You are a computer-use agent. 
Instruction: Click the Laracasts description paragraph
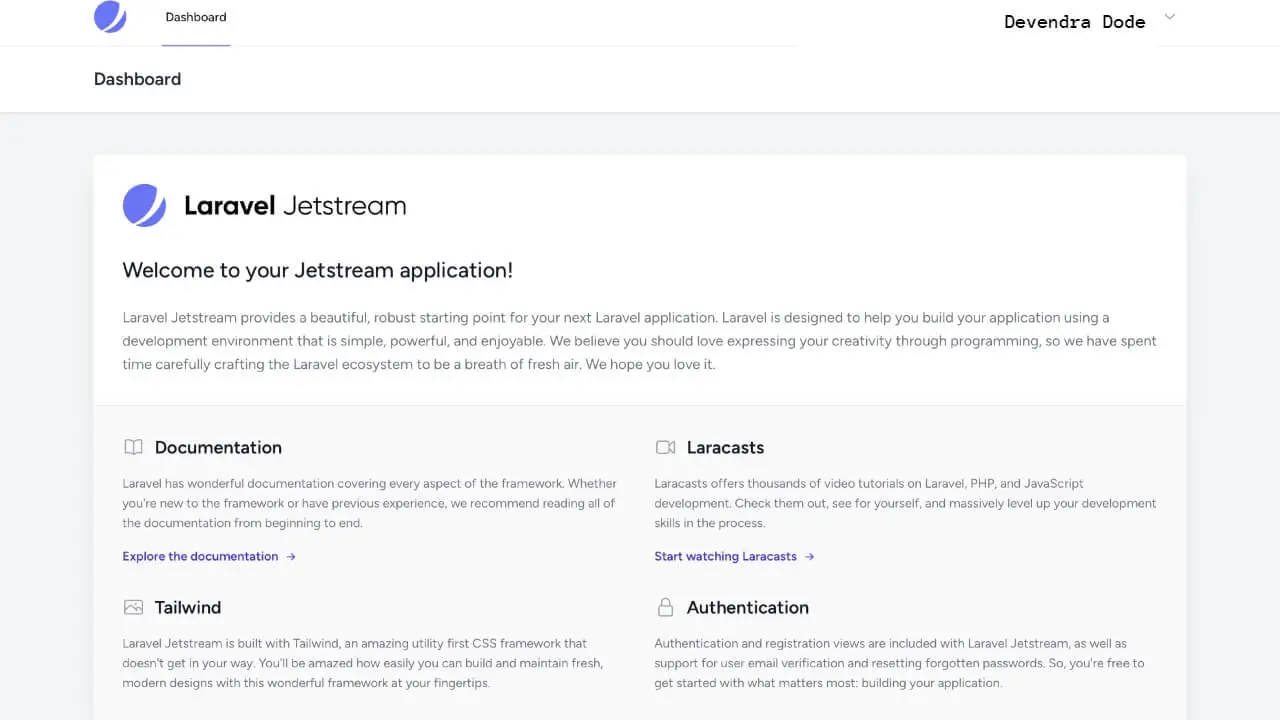click(905, 503)
